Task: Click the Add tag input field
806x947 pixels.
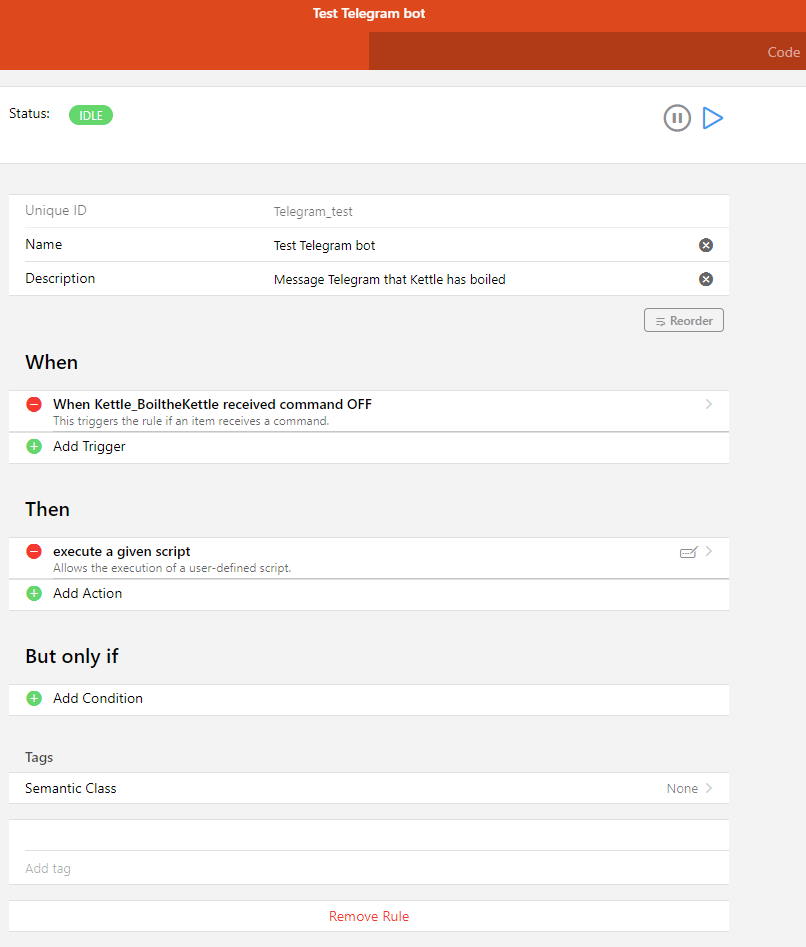Action: [369, 868]
